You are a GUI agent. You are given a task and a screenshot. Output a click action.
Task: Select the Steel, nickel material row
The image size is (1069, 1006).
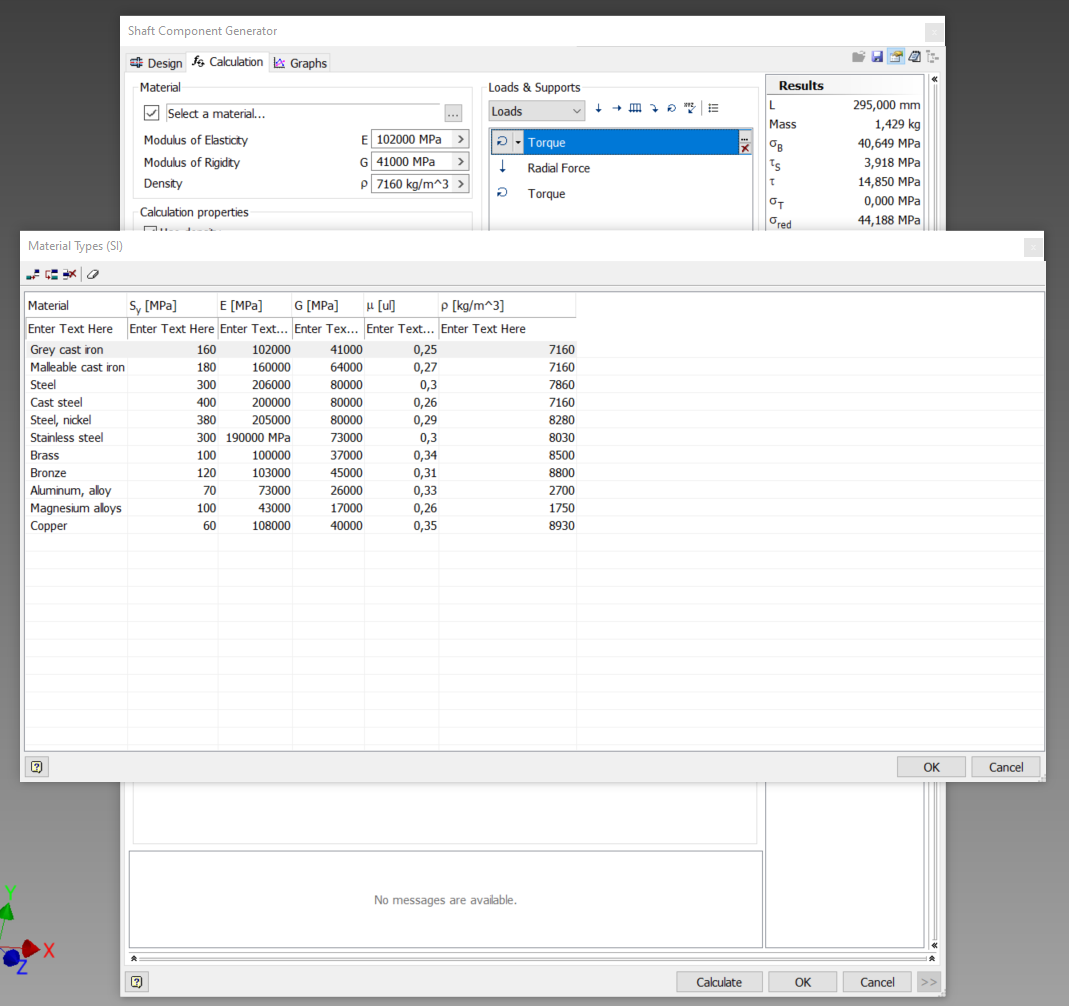301,420
